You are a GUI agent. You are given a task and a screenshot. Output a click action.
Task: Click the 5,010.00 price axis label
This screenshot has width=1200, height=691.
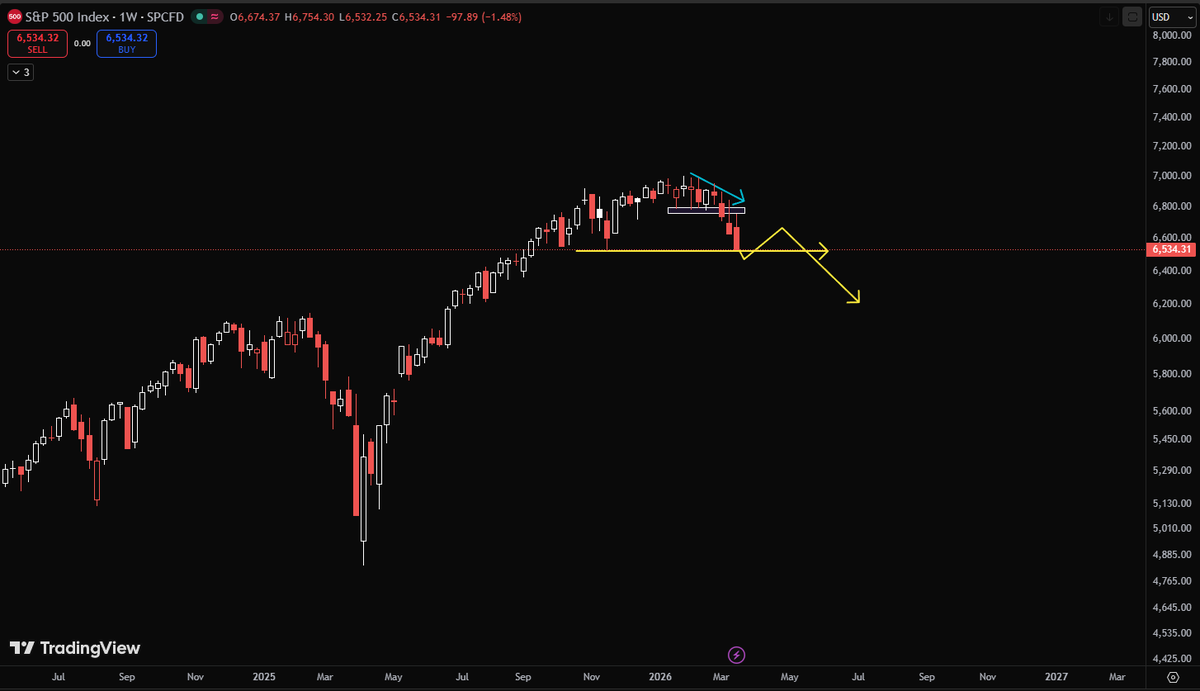tap(1172, 528)
